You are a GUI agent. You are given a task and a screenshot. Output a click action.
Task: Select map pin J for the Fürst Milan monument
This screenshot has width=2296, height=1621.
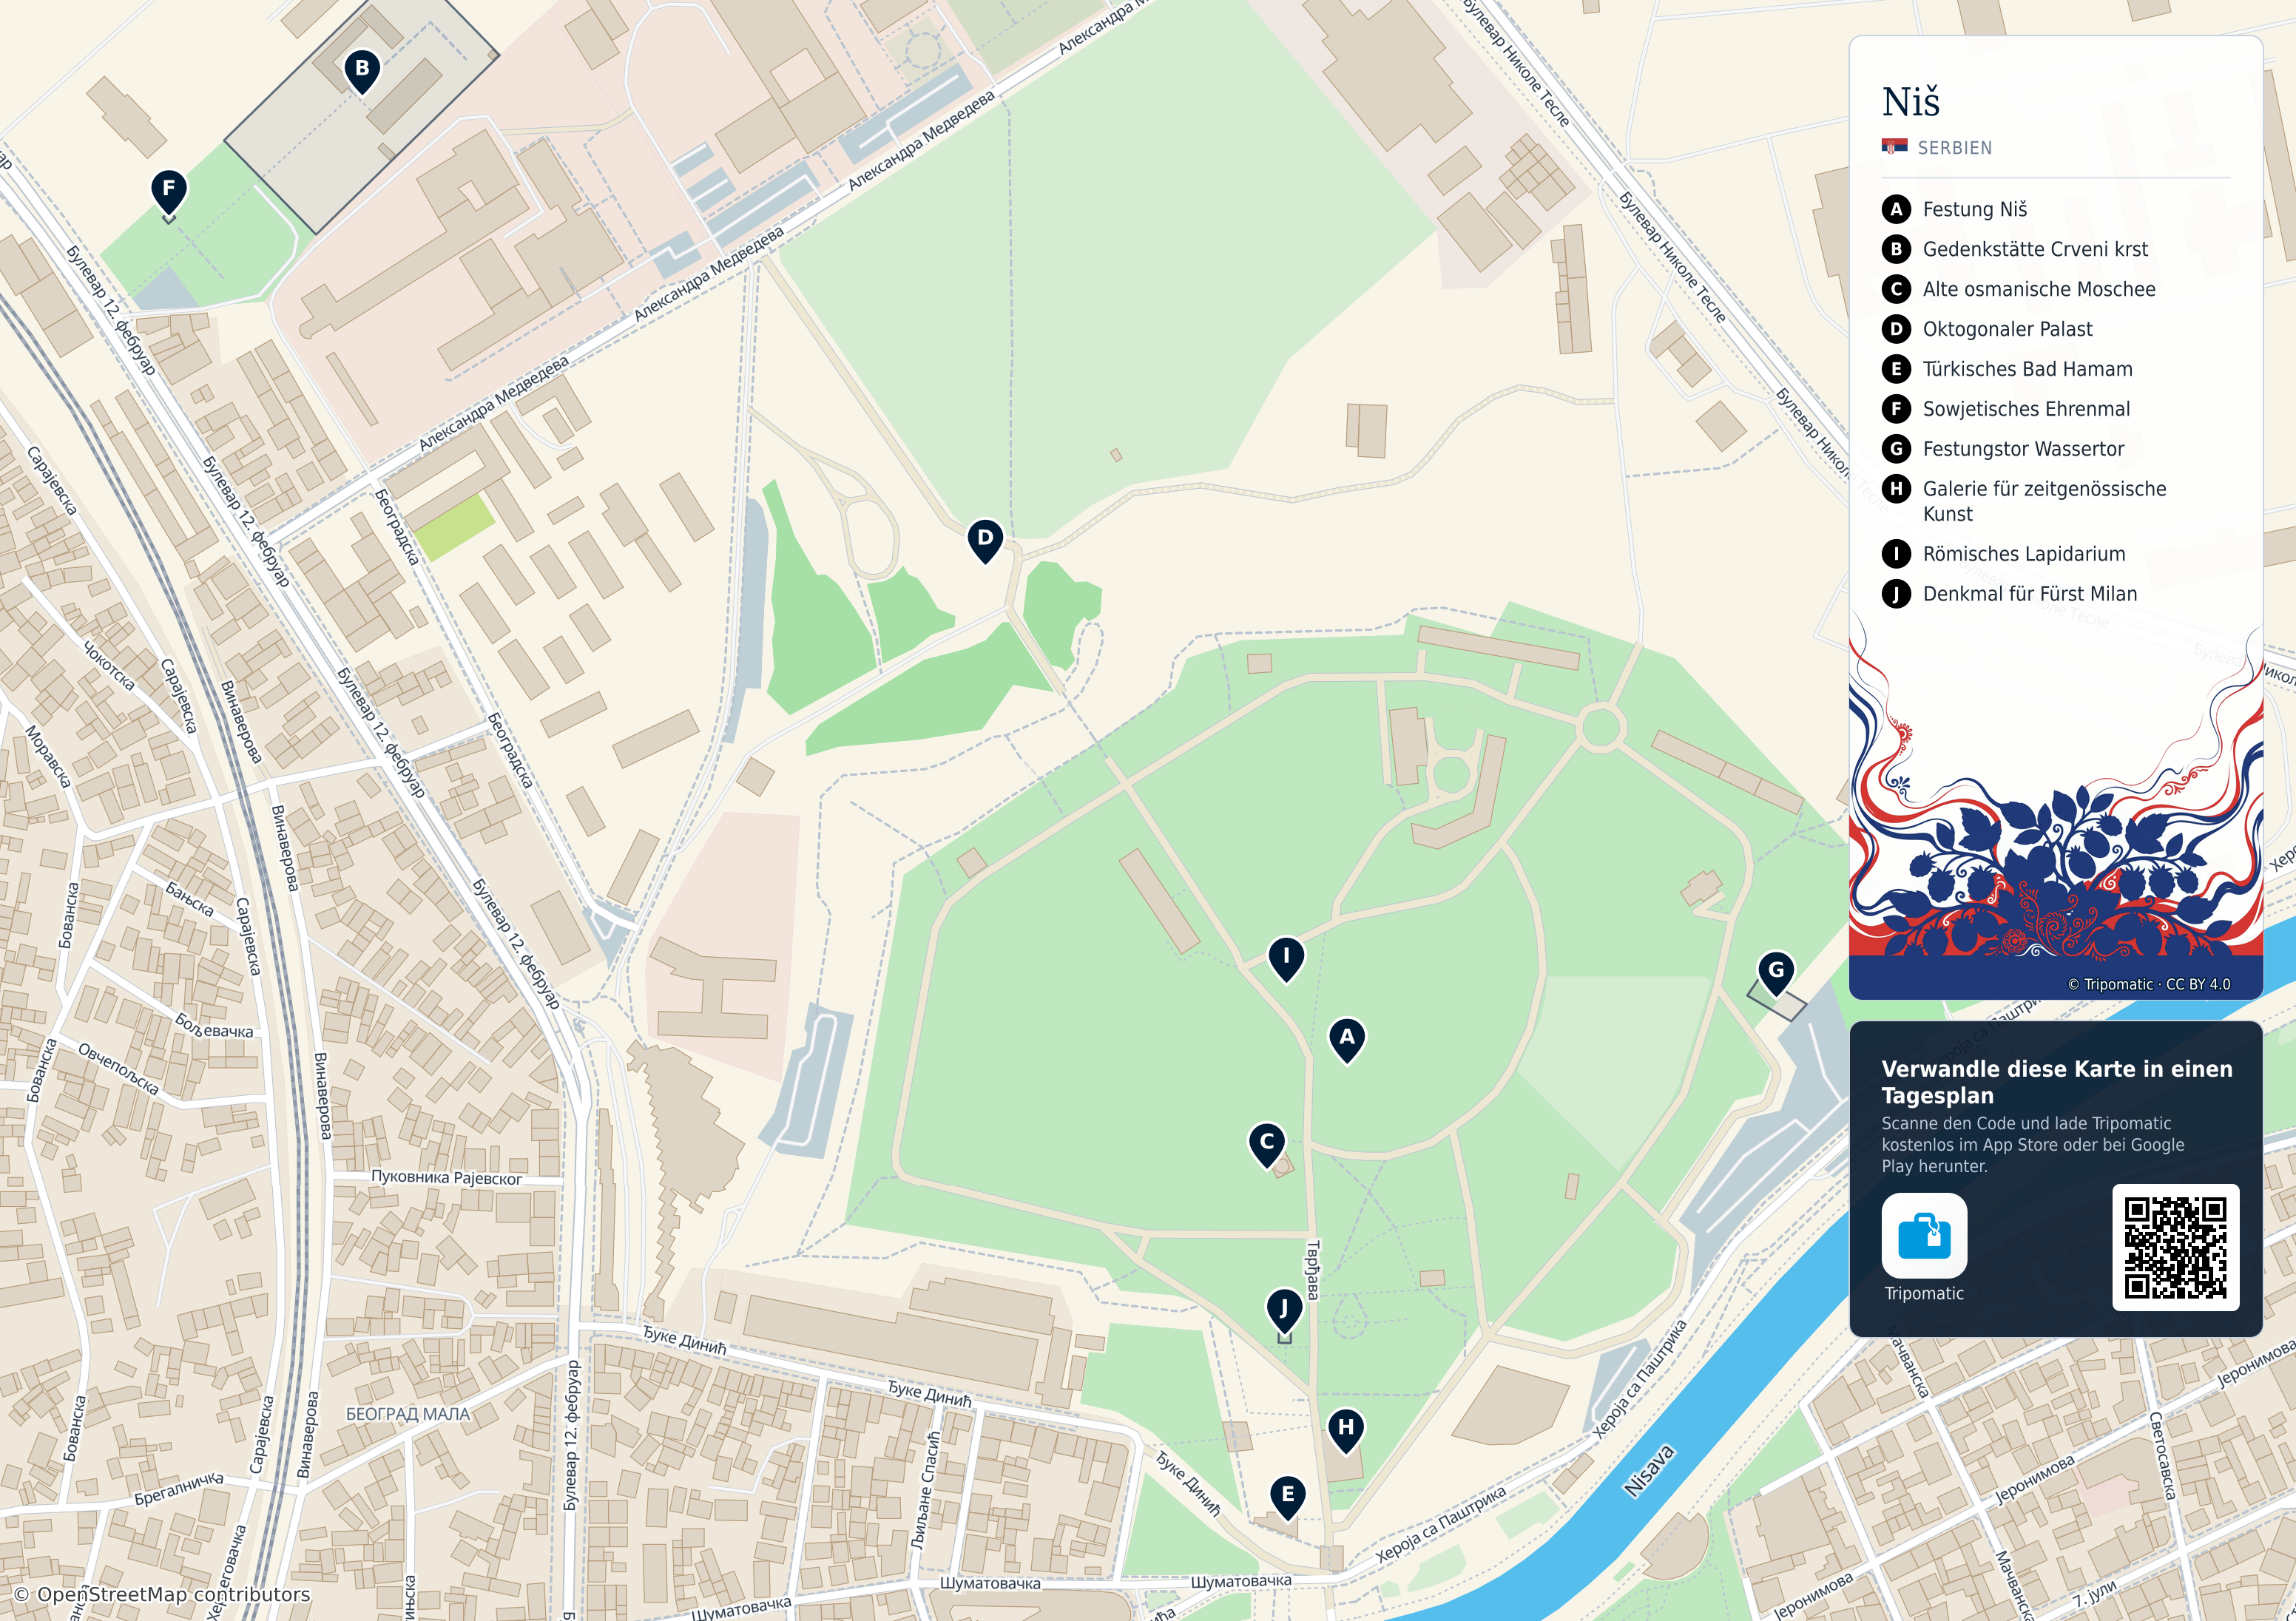click(x=1284, y=1310)
